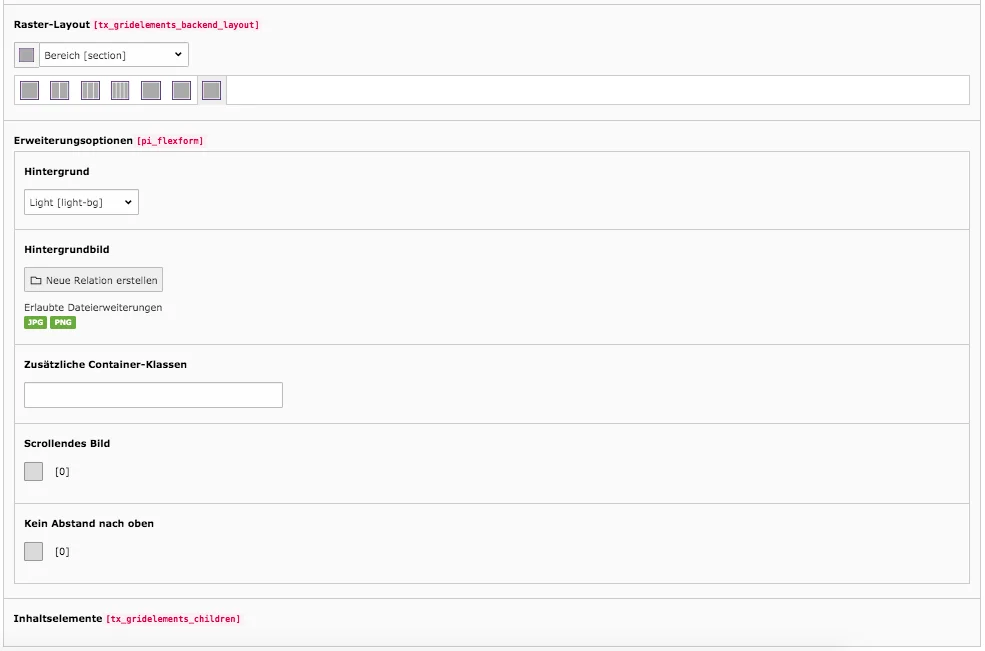Open the Hintergrund Light [light-bg] dropdown

(81, 201)
